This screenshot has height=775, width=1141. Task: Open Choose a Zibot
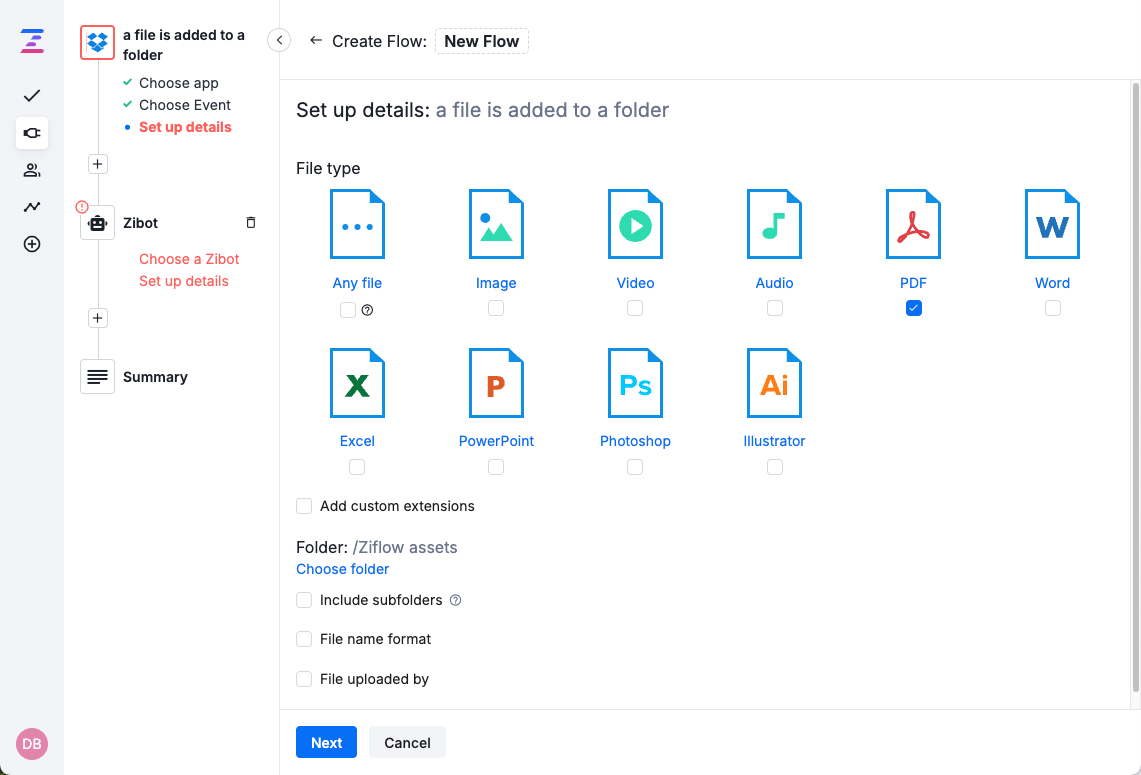tap(188, 258)
